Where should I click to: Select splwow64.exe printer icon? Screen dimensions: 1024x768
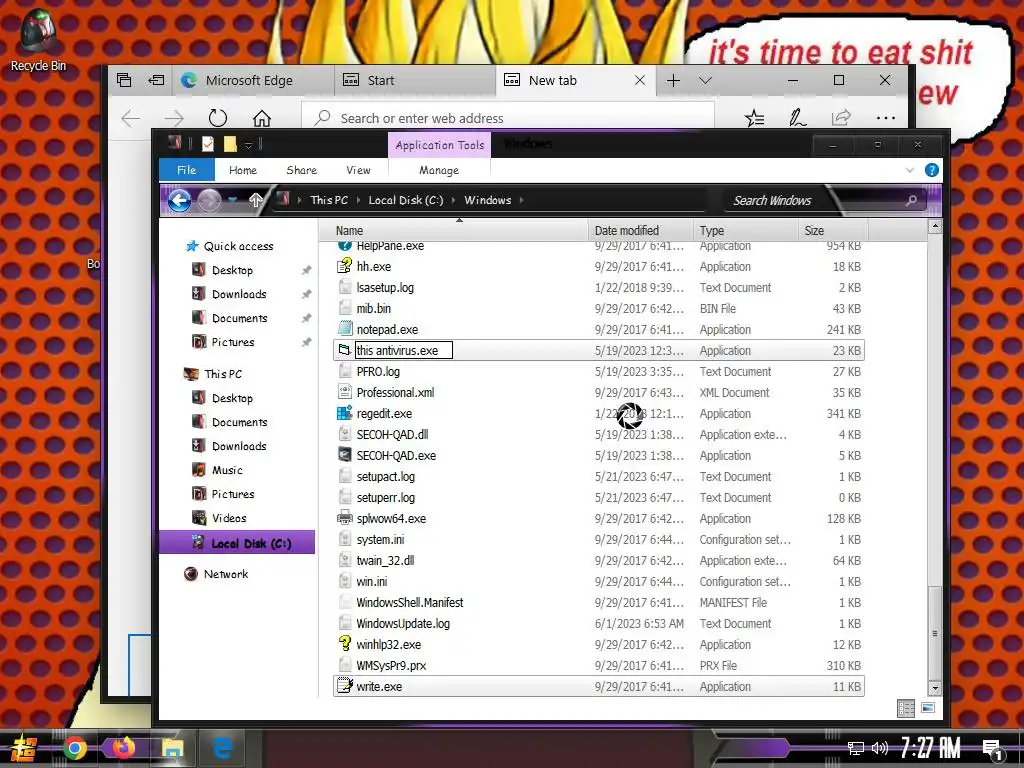tap(344, 518)
